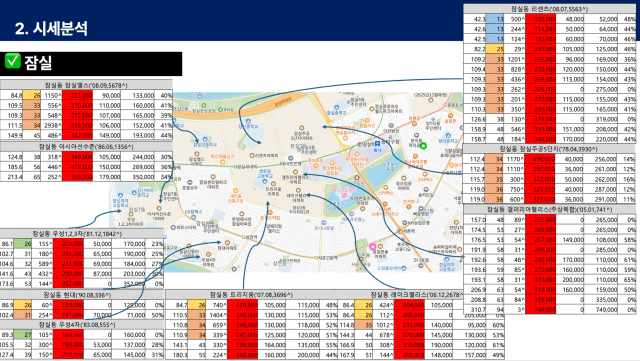The image size is (640, 361).
Task: Select the red 100,000 cell in 리센츠
Action: pyautogui.click(x=541, y=19)
